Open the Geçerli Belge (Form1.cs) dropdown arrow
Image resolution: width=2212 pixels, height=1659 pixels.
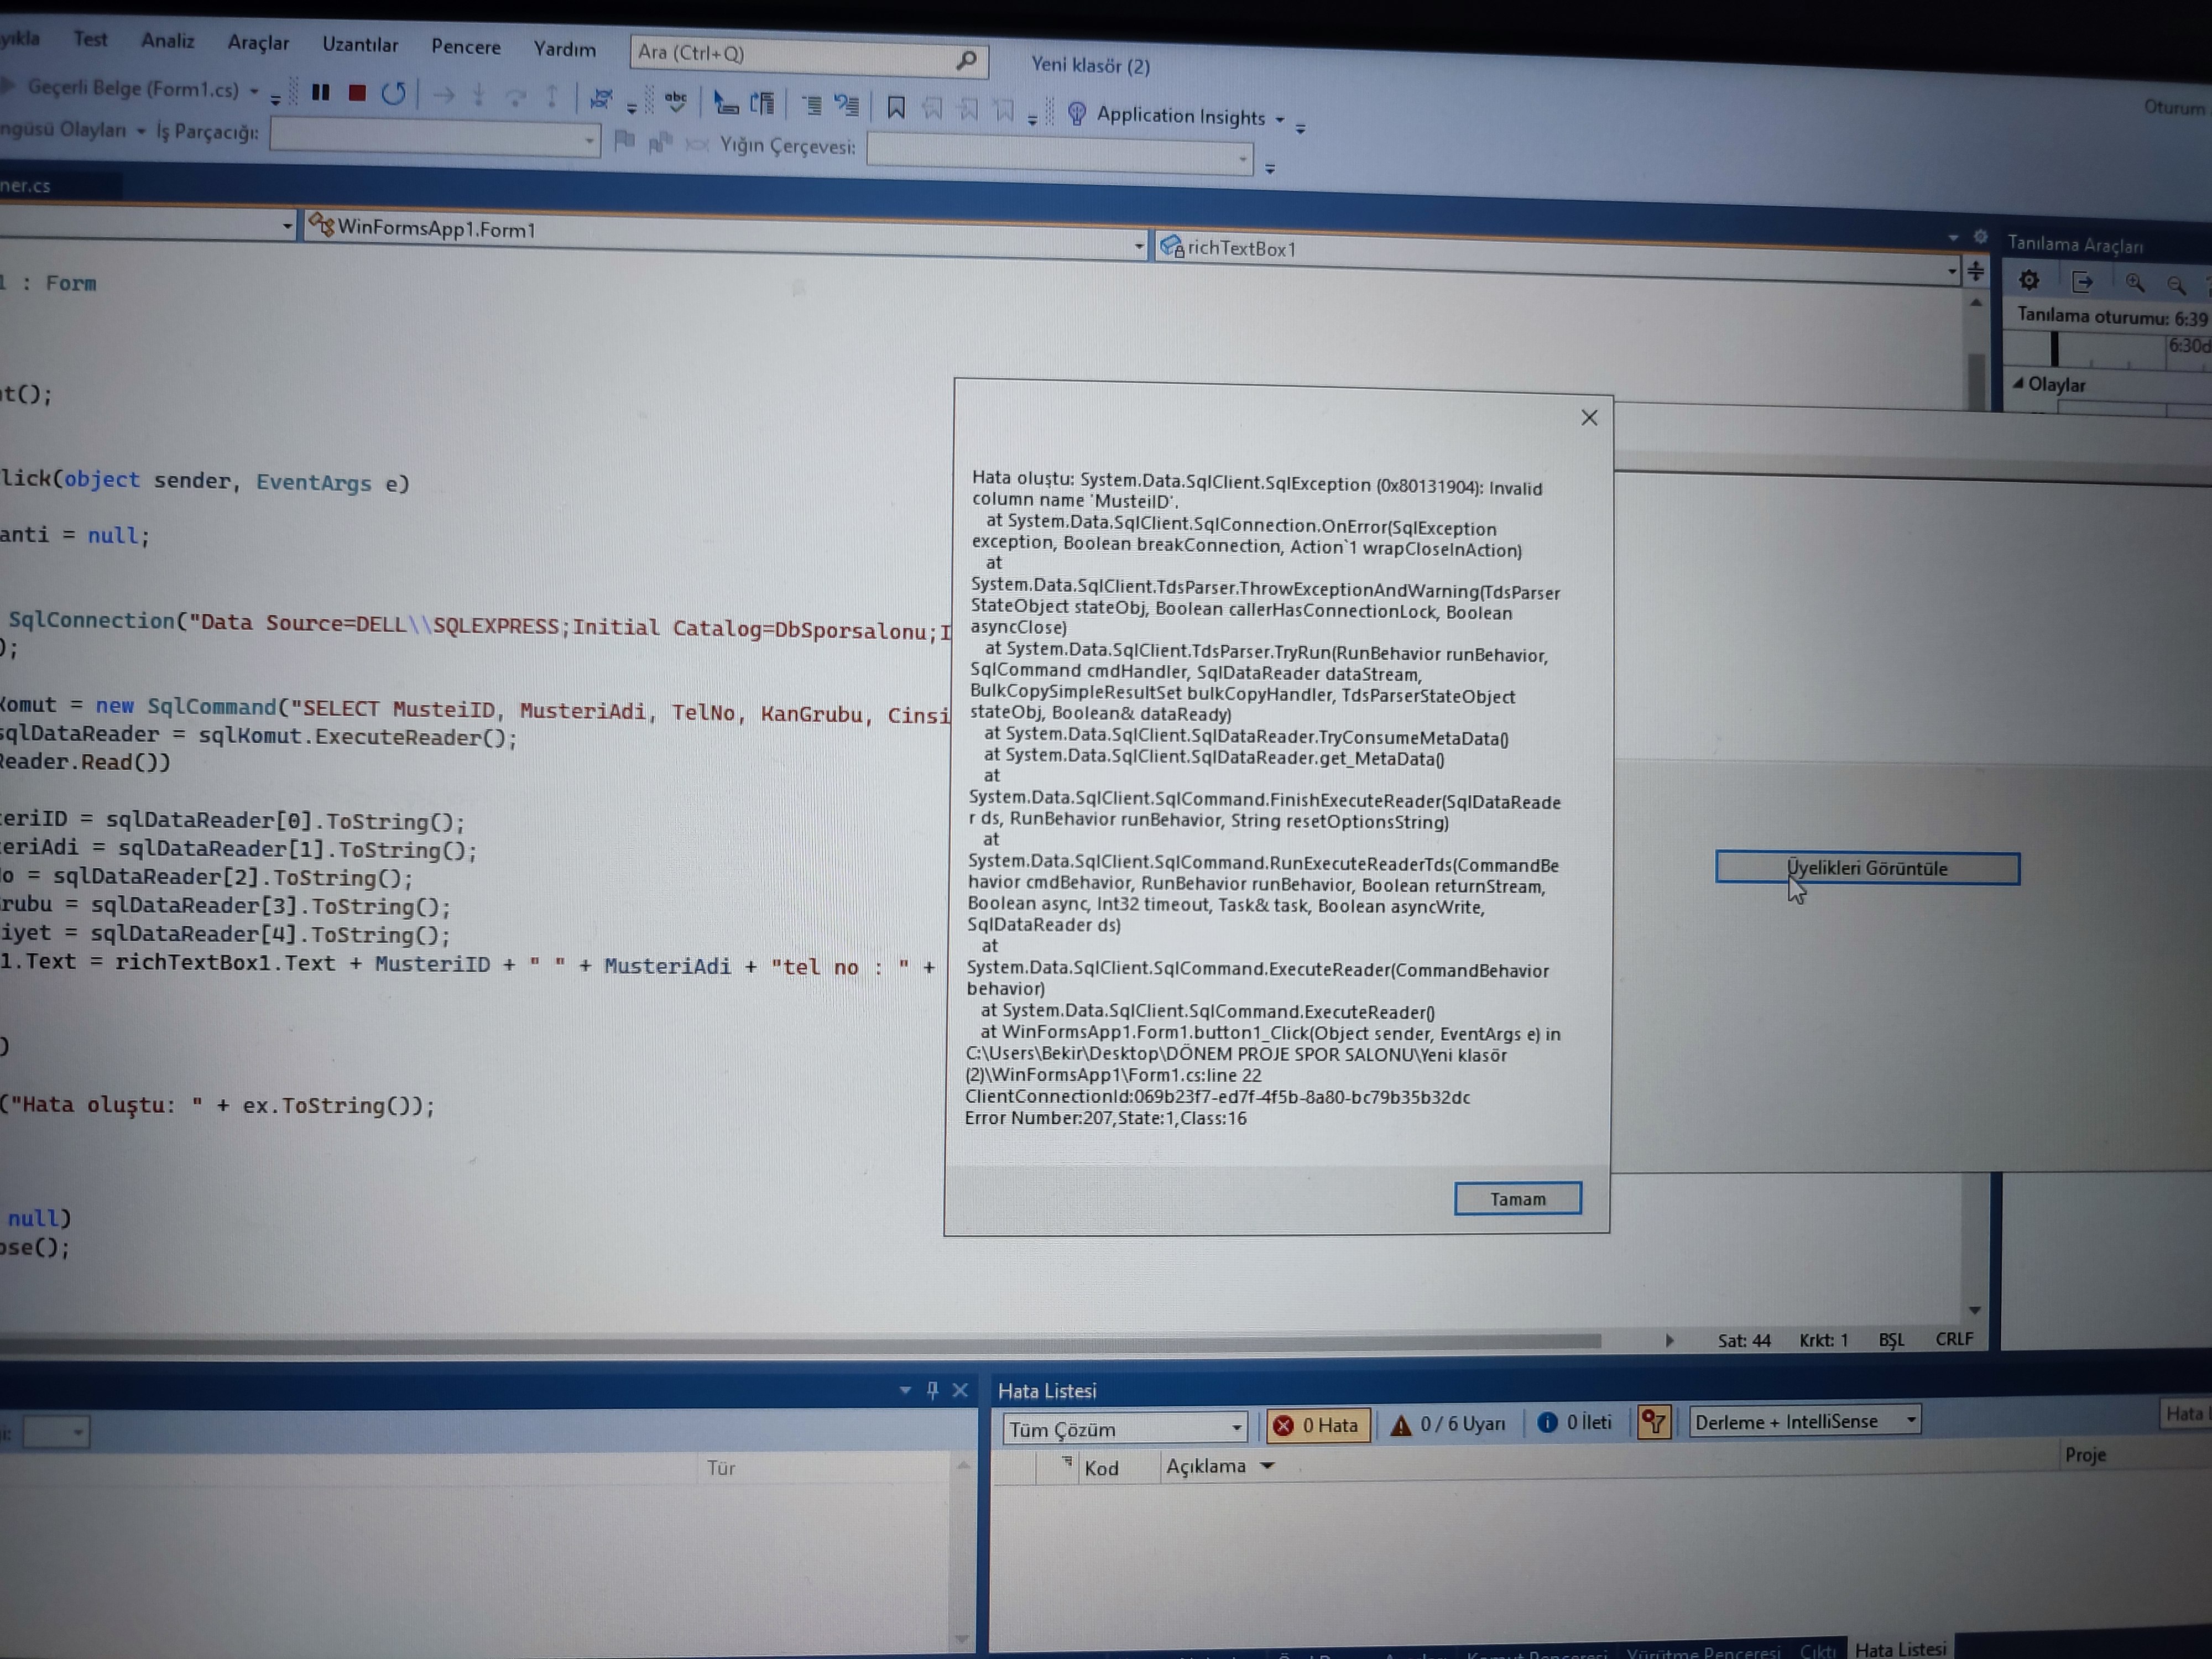click(x=254, y=91)
